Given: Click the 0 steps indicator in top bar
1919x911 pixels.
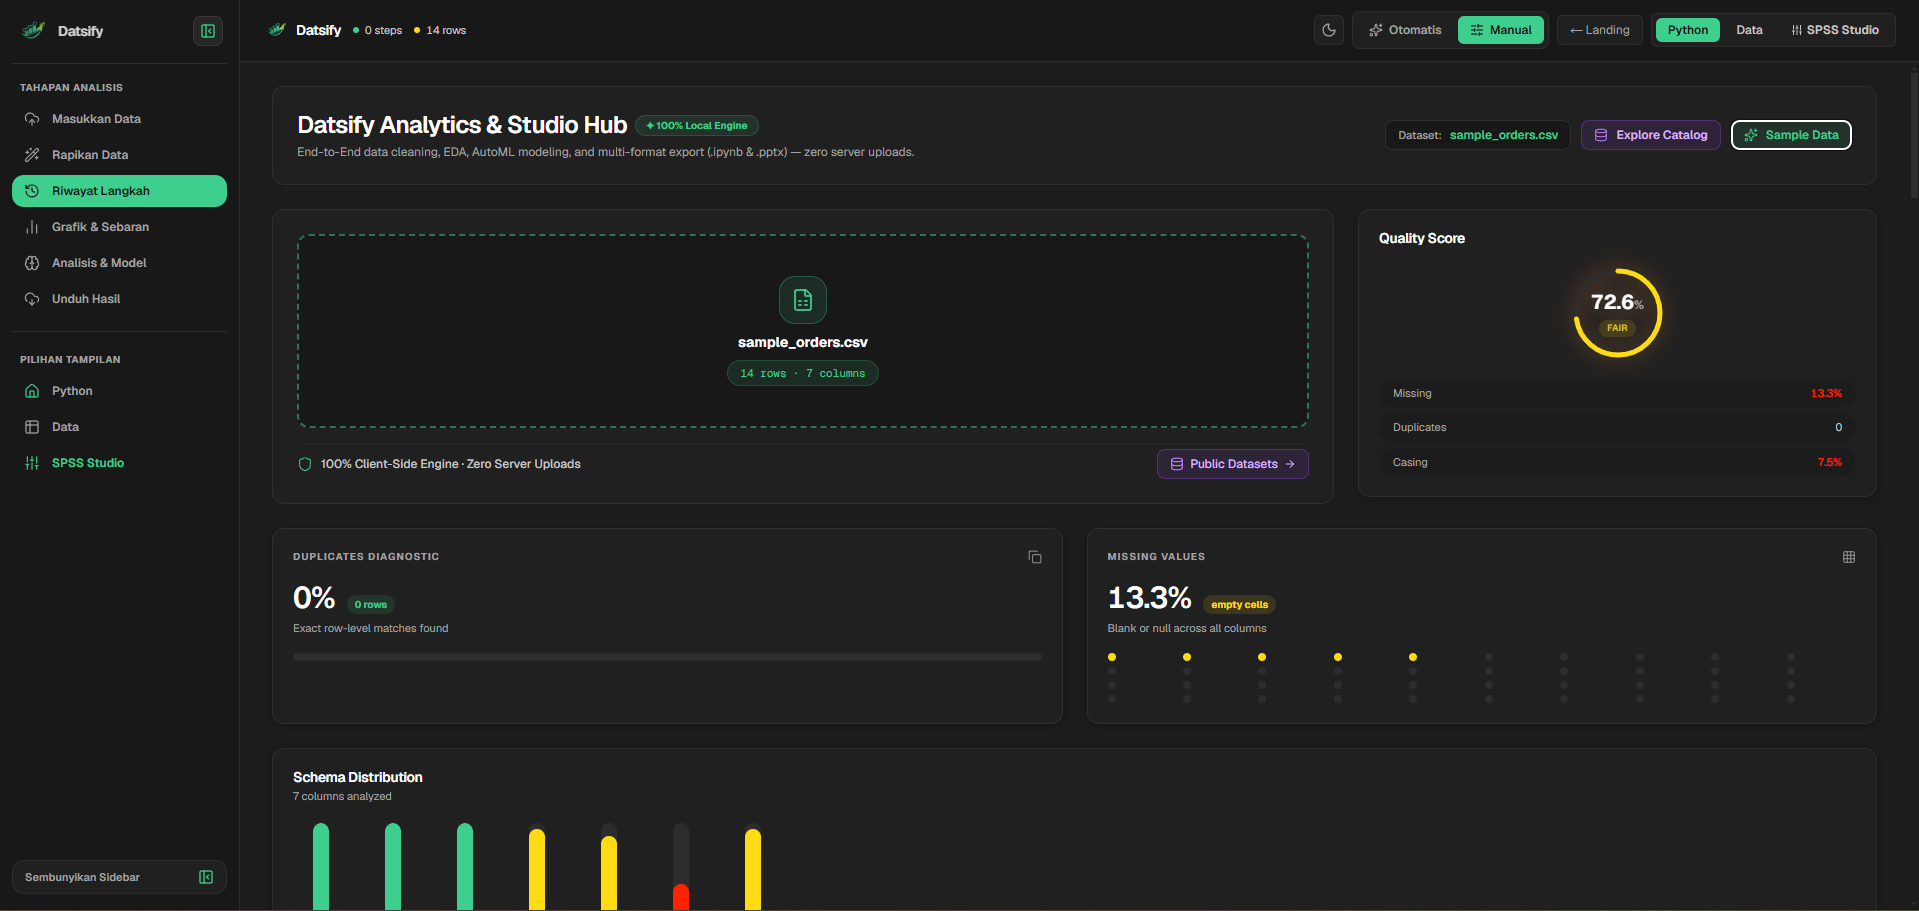Looking at the screenshot, I should (378, 30).
